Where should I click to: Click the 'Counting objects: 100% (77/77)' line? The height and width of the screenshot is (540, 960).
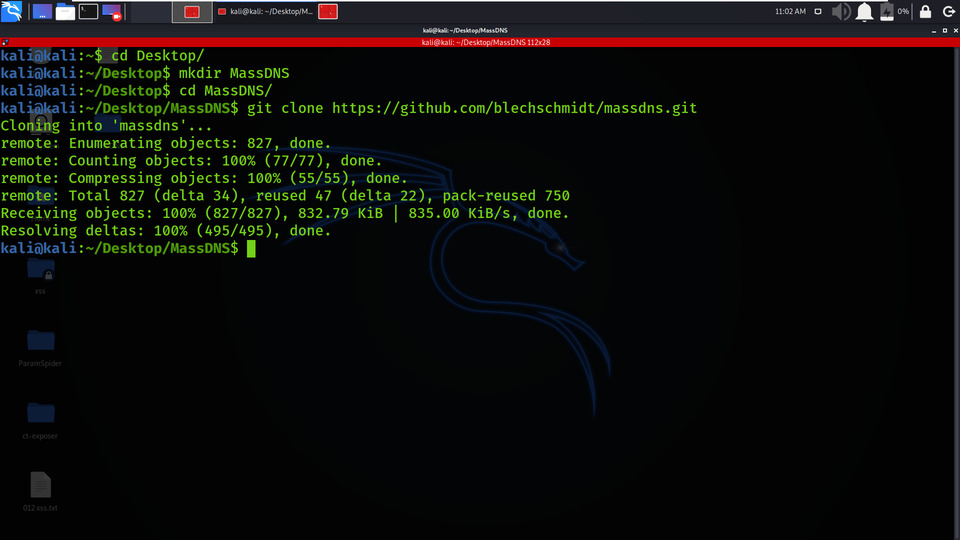click(191, 161)
